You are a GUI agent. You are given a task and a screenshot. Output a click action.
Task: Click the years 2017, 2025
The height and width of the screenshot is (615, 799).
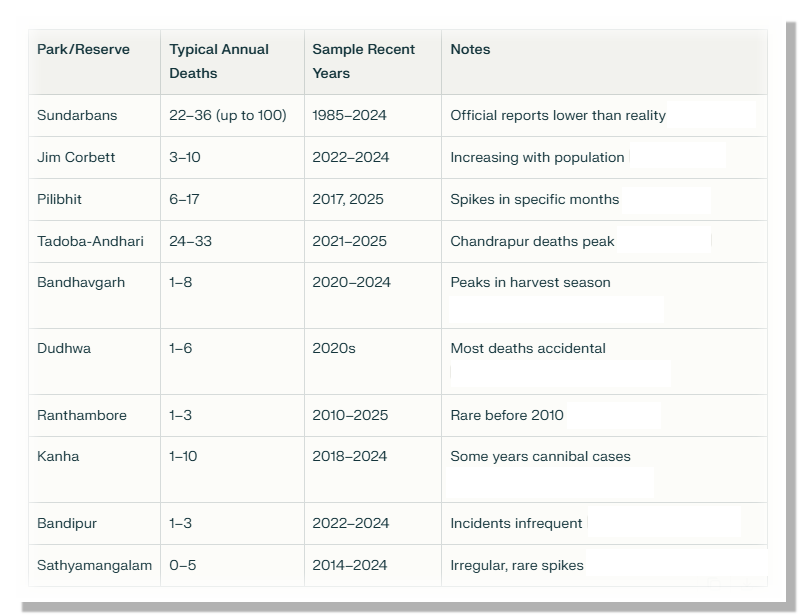(348, 199)
